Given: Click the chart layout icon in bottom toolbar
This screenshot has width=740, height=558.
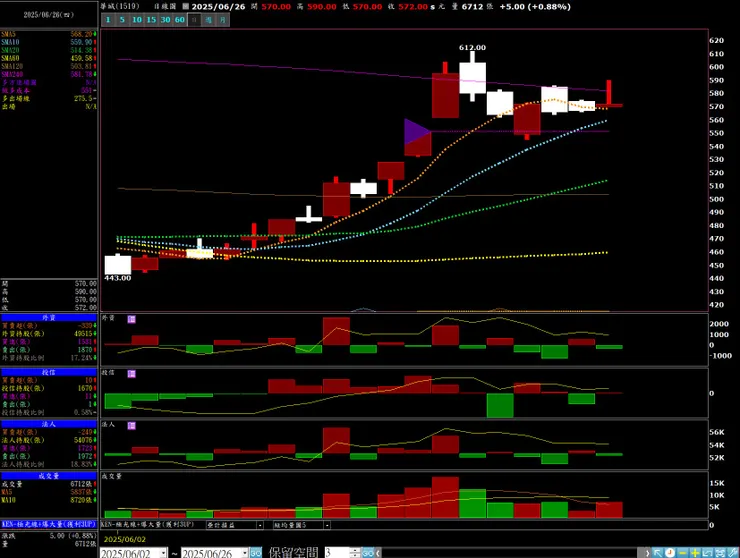Looking at the screenshot, I should 707,553.
